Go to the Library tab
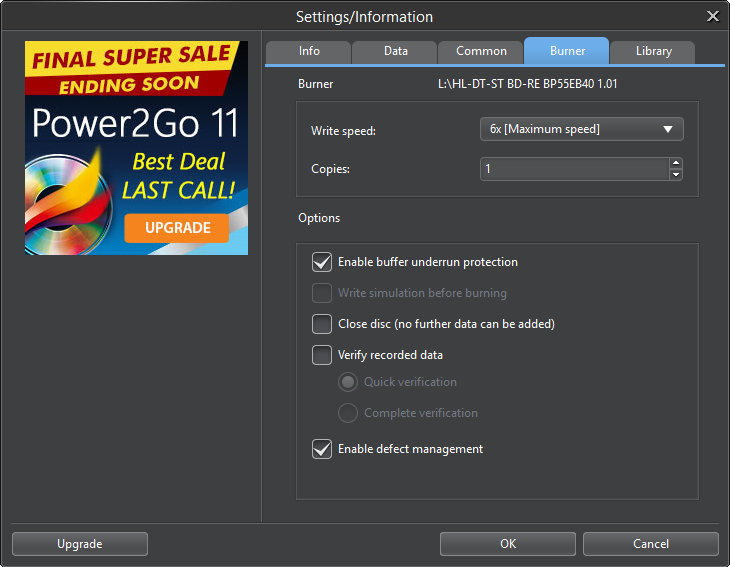730x567 pixels. 653,51
